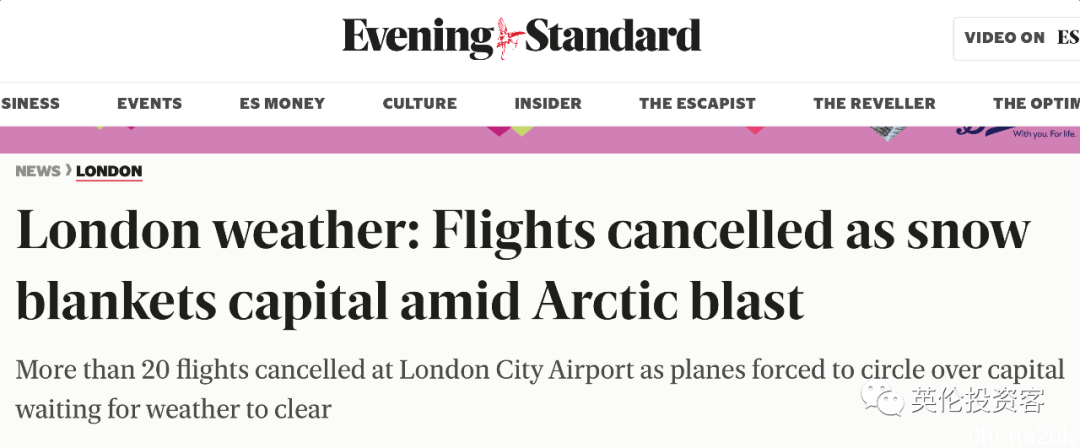Click the red Eros statue emblem in logo
Viewport: 1080px width, 448px height.
[x=510, y=38]
